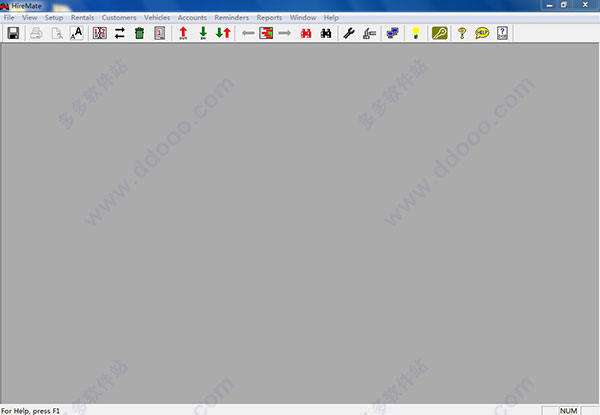Click the gray stamp tool icon
Viewport: 600px width, 415px height.
coord(369,33)
